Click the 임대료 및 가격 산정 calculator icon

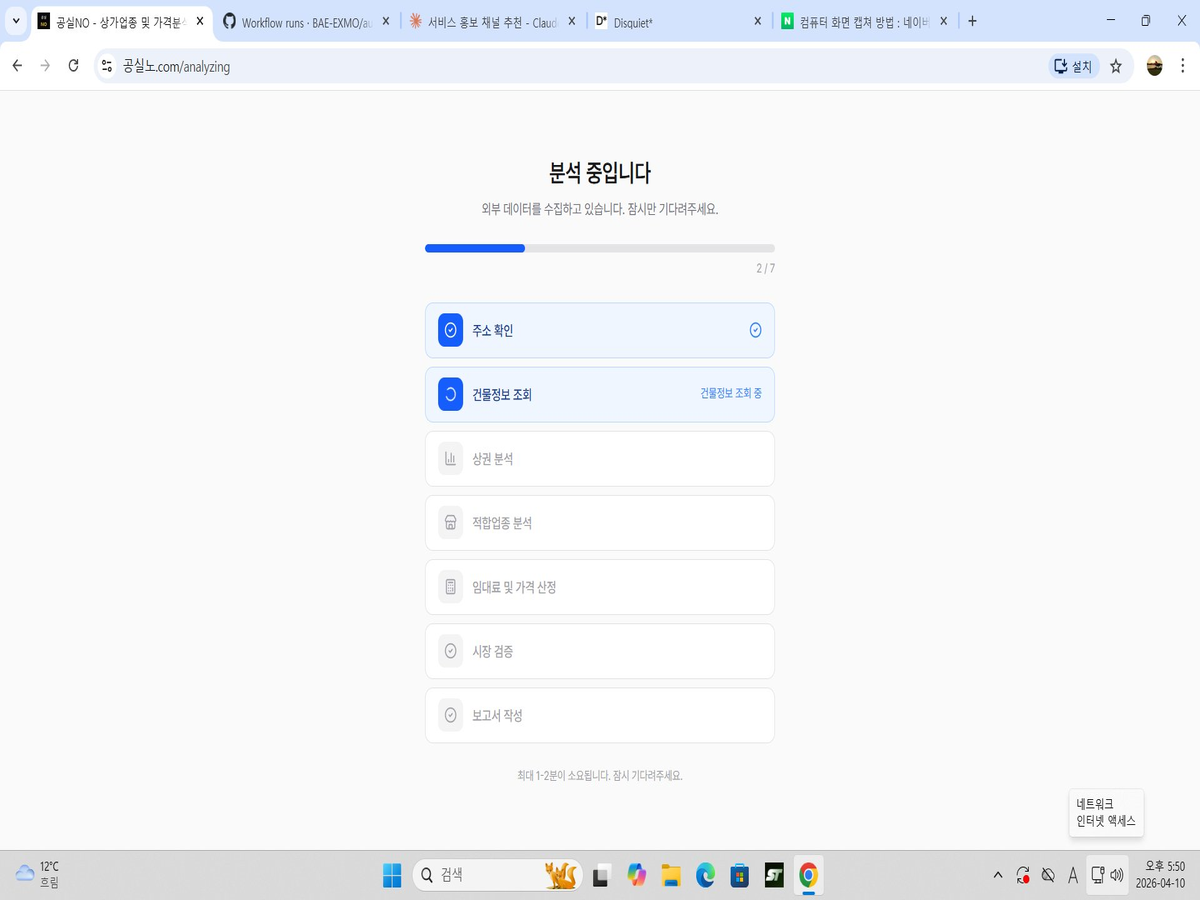[x=450, y=587]
